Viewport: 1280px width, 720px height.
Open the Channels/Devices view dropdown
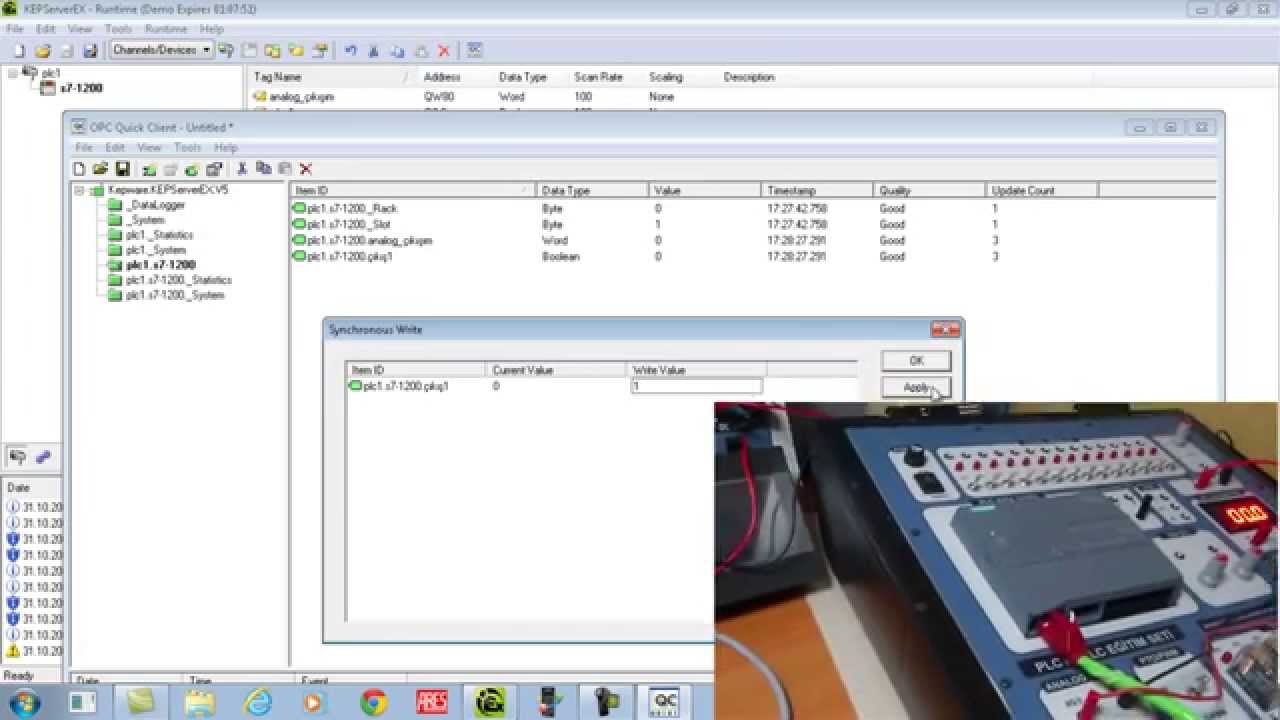click(x=207, y=50)
